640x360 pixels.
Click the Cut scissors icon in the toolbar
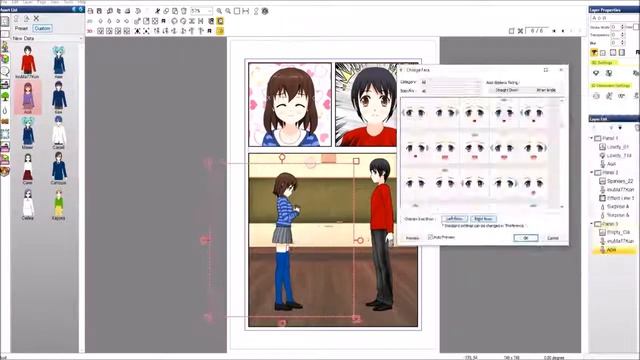157,11
